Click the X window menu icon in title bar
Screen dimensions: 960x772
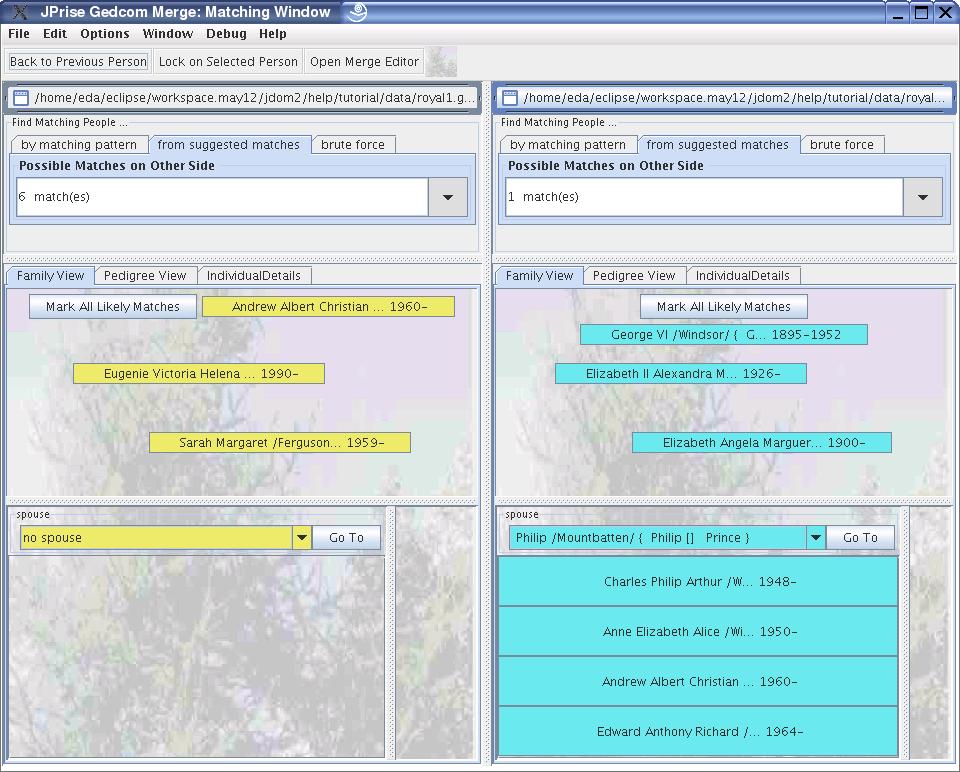pyautogui.click(x=19, y=12)
